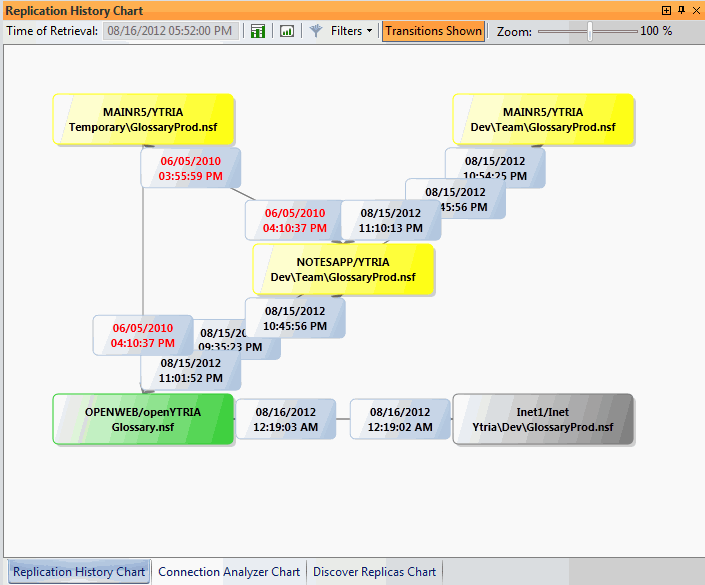
Task: Click the 08/16/2012 12:19:03 AM transition label
Action: point(286,419)
